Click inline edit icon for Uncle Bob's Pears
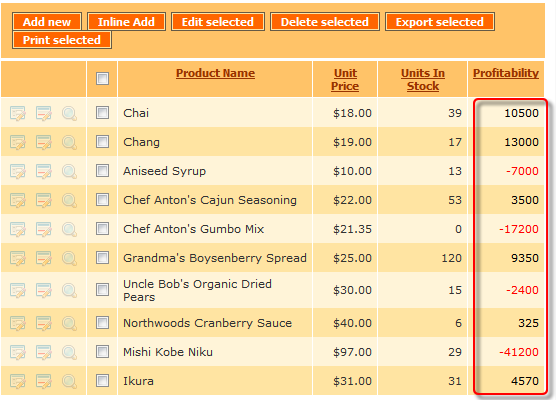Image resolution: width=556 pixels, height=400 pixels. click(44, 290)
